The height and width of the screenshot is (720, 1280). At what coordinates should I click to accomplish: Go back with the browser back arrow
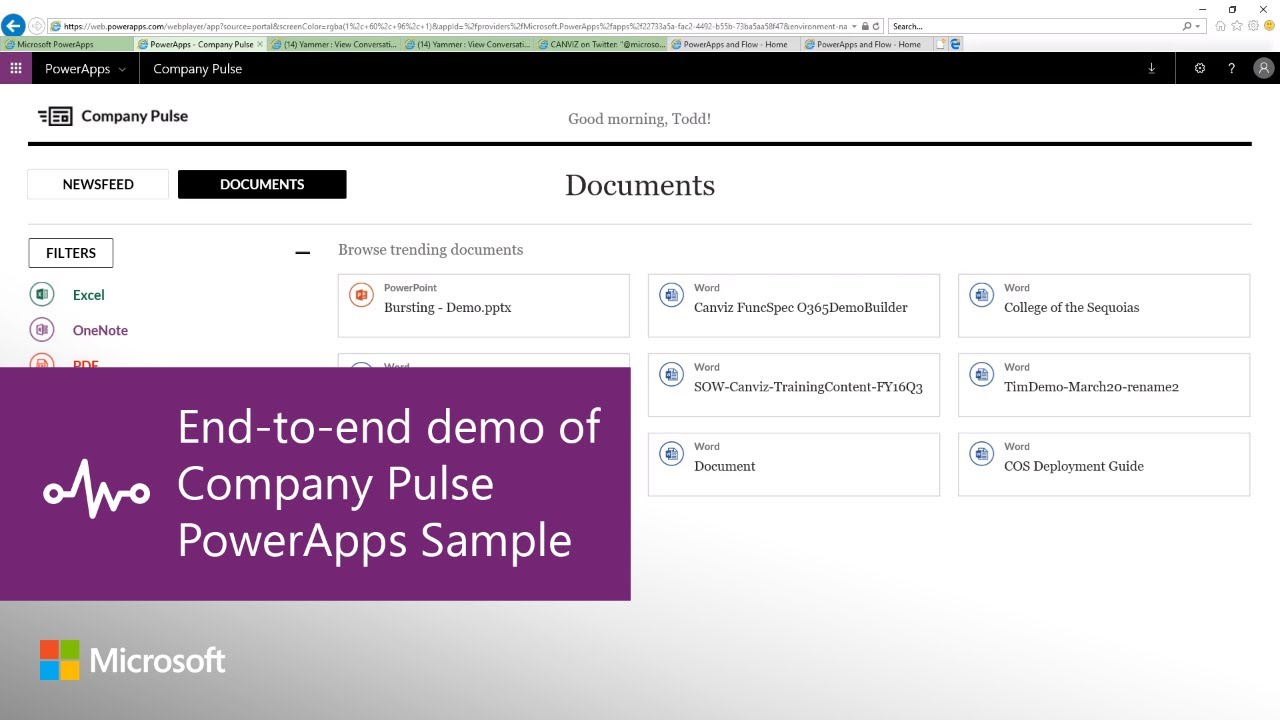(13, 26)
